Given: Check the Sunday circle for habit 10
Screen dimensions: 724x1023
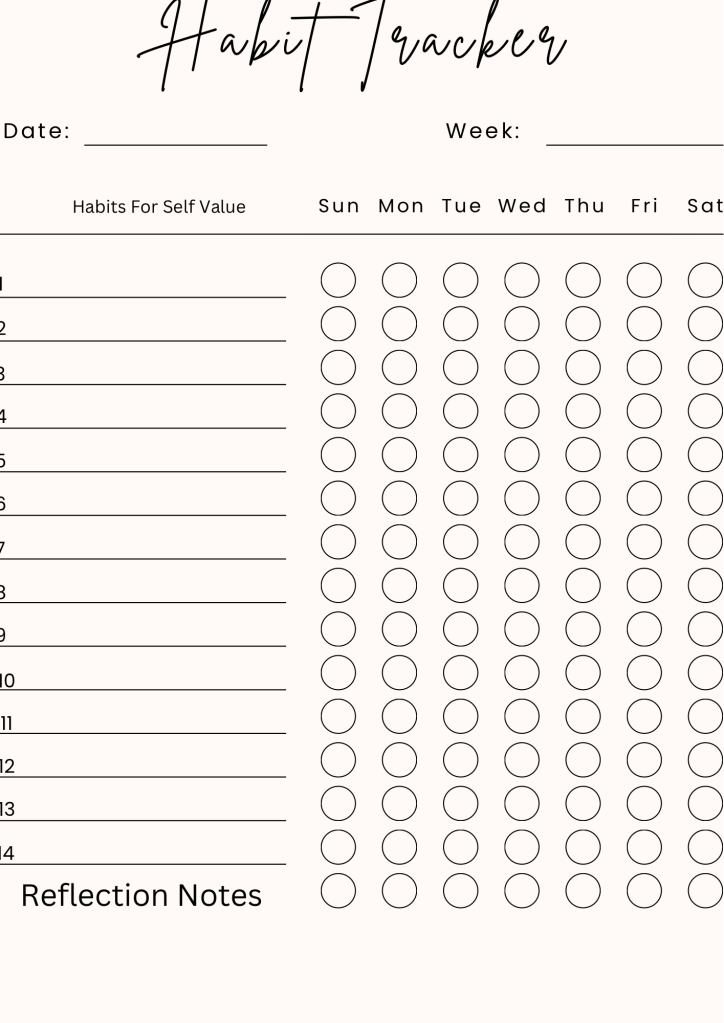Looking at the screenshot, I should pos(338,673).
